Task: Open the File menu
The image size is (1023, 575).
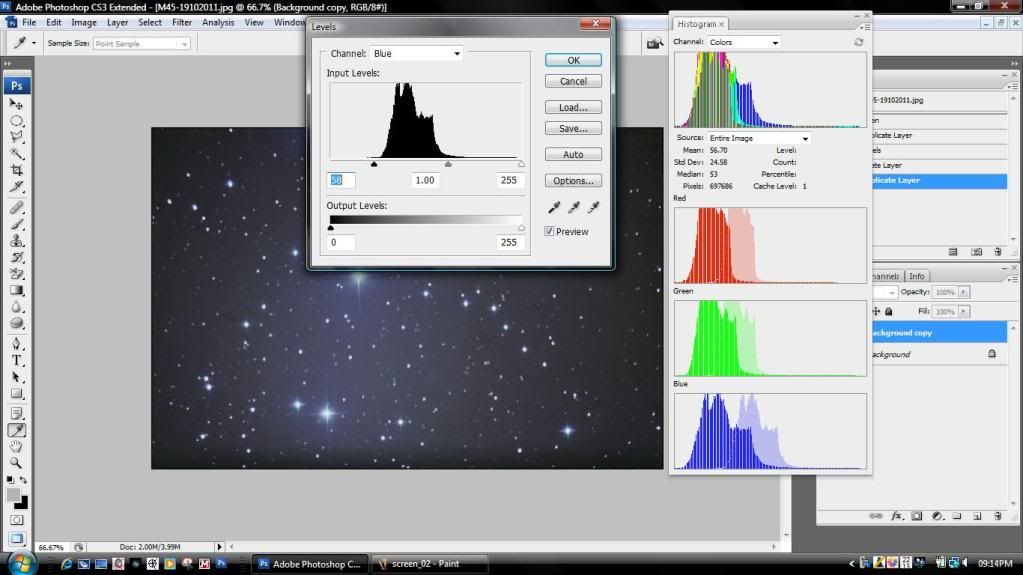Action: pos(29,22)
